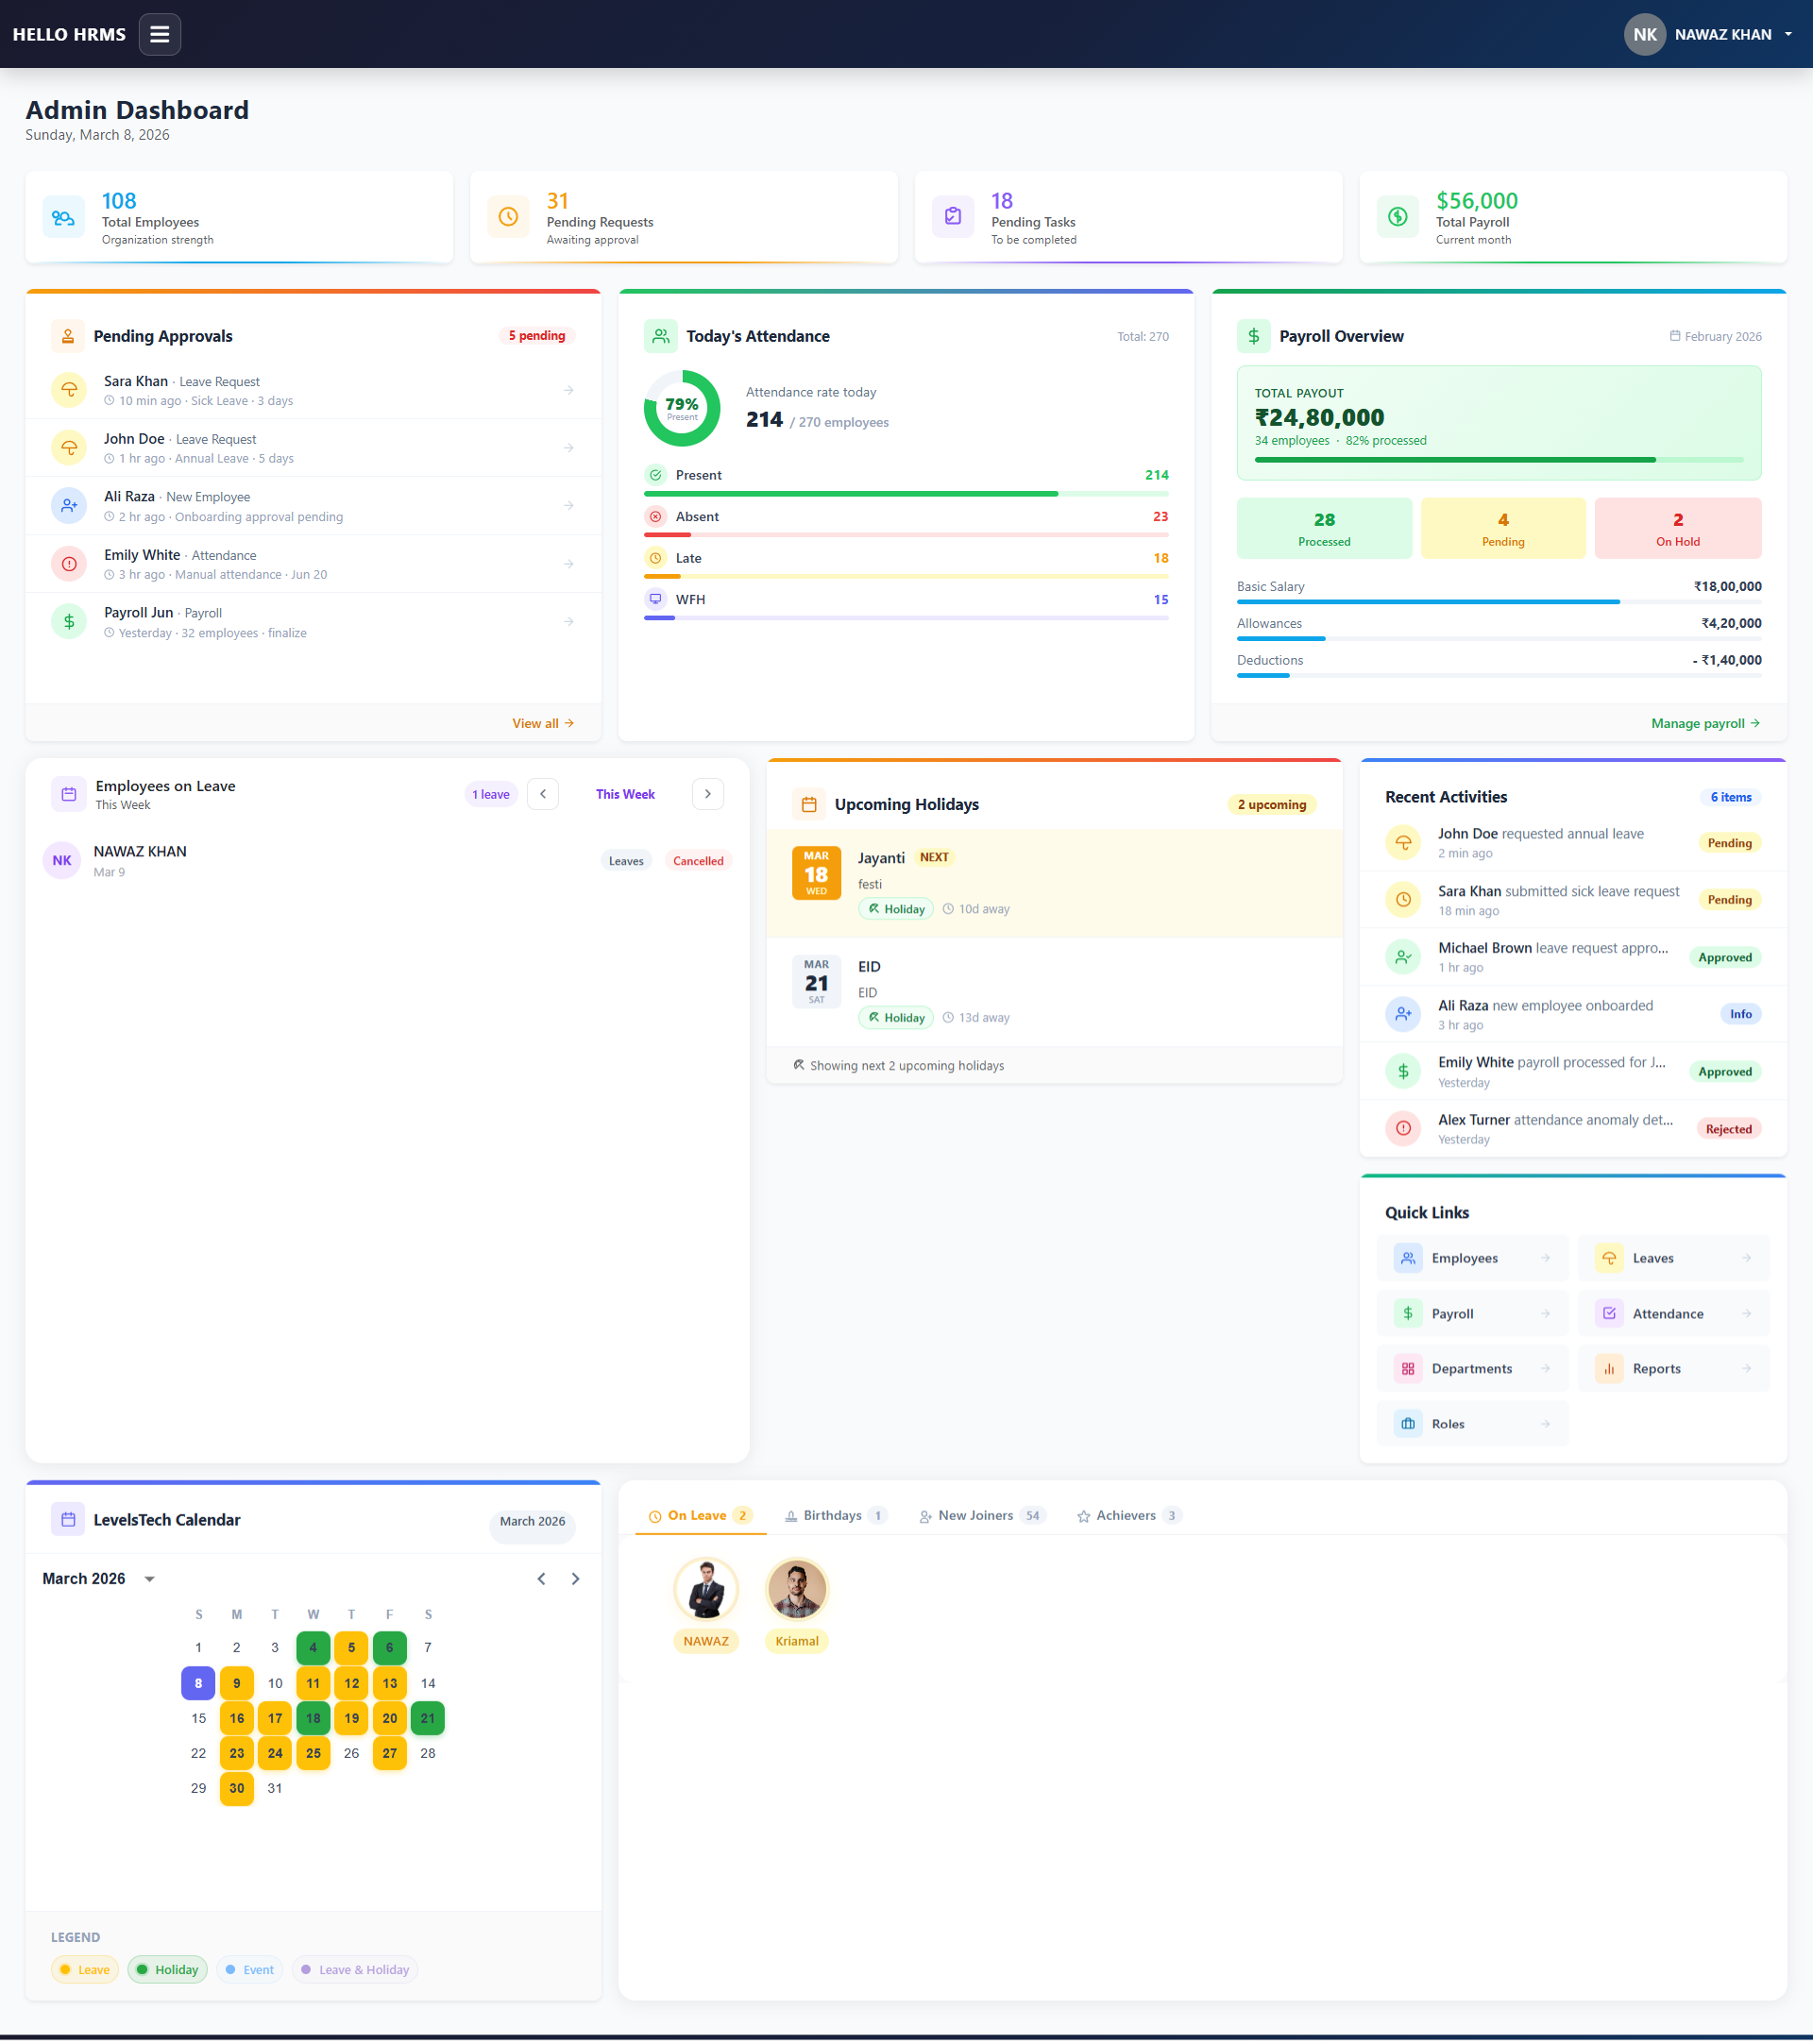Screen dimensions: 1813x2044
Task: Open the hamburger menu button
Action: [x=159, y=34]
